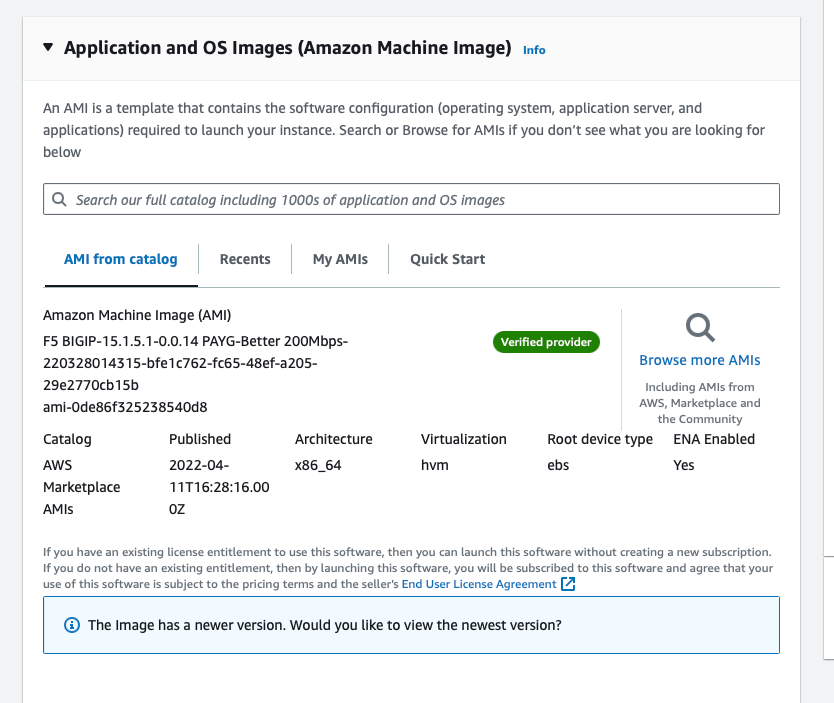
Task: Open the End User License Agreement link
Action: pyautogui.click(x=479, y=584)
